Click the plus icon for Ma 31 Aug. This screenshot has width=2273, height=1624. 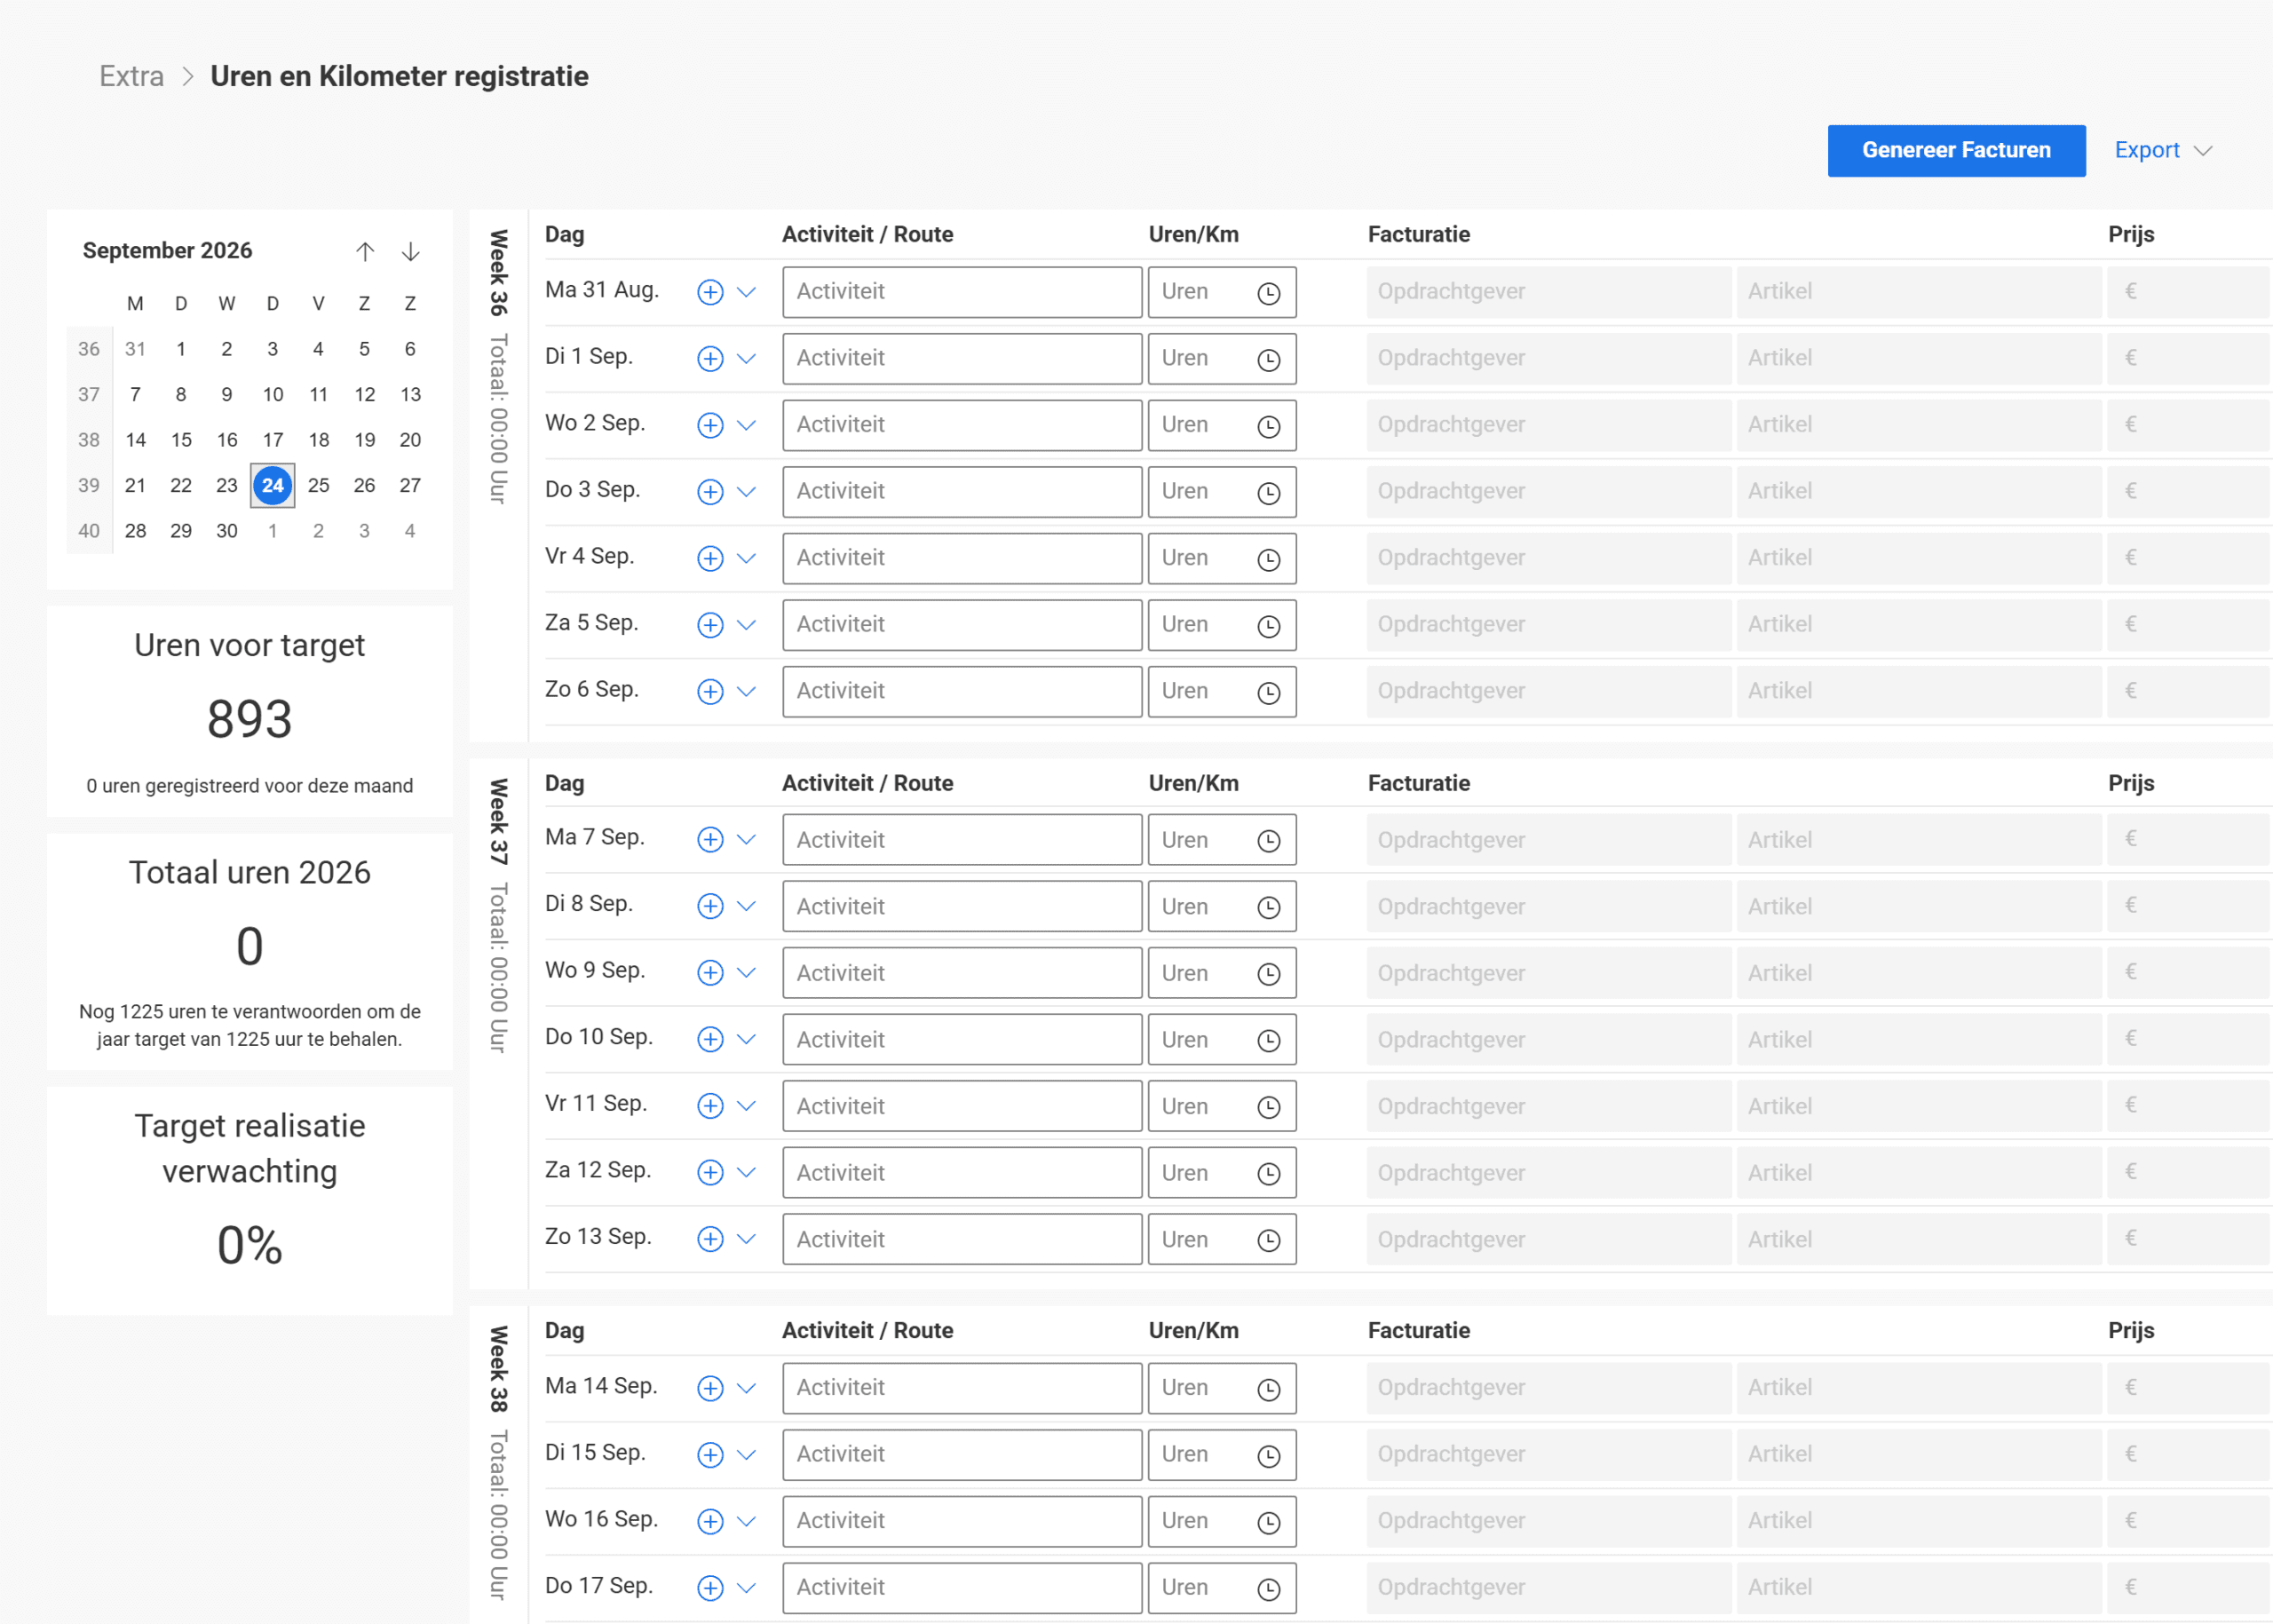click(710, 292)
